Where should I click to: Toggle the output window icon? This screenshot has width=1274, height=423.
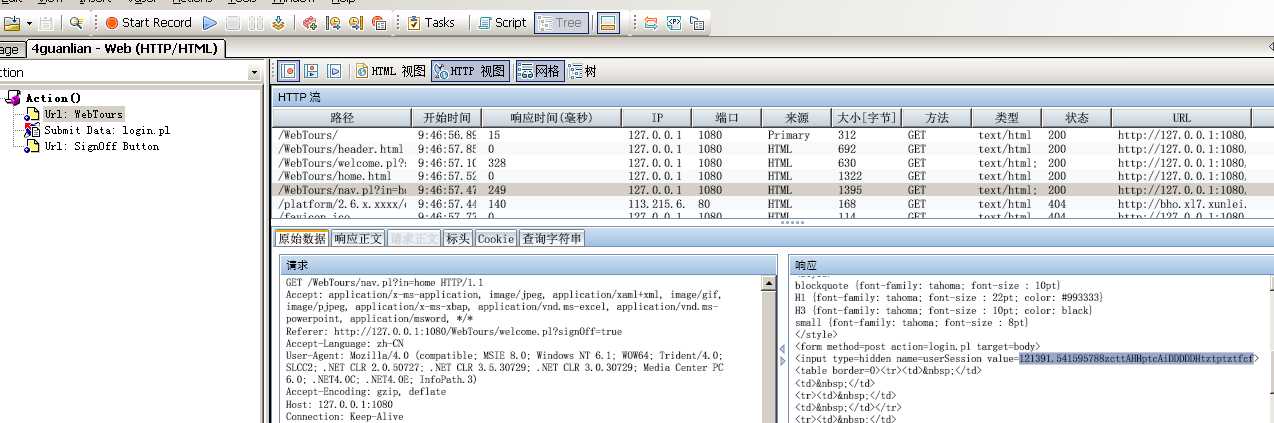[x=607, y=22]
